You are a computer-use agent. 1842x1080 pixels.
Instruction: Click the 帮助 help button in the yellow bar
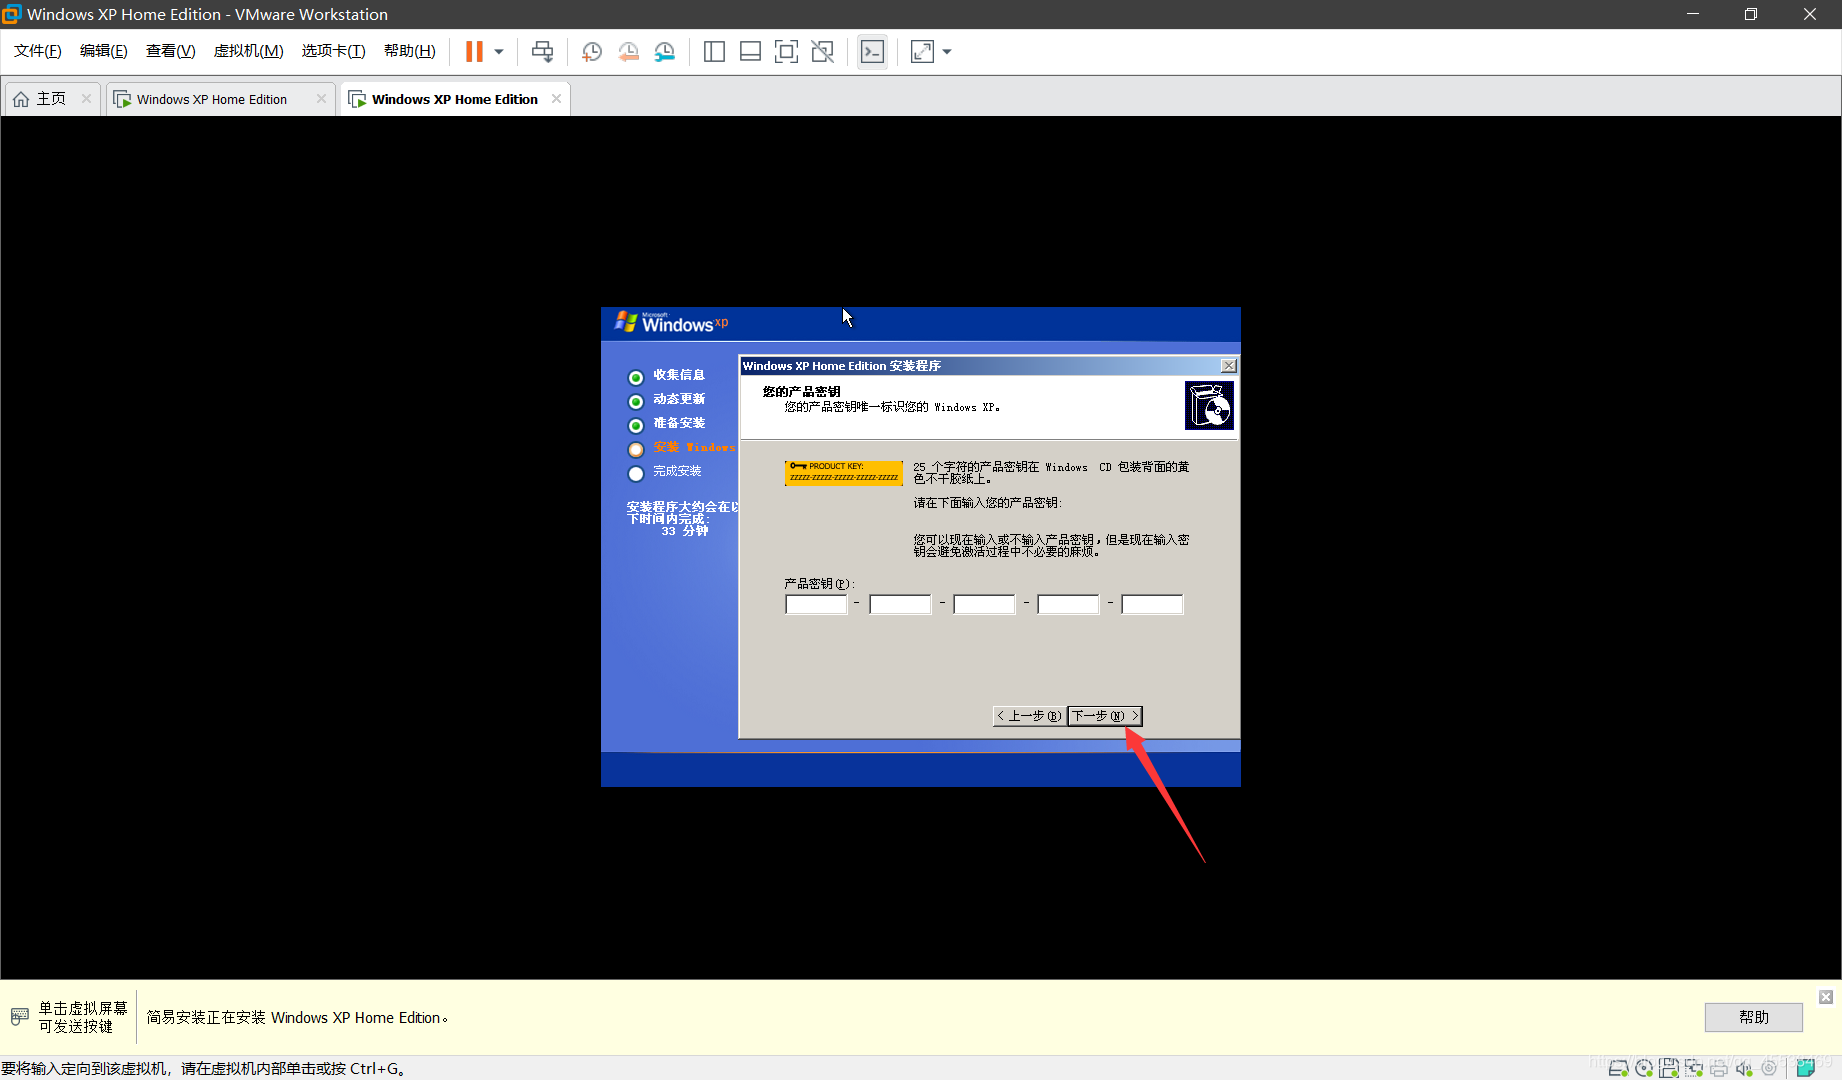pyautogui.click(x=1753, y=1017)
